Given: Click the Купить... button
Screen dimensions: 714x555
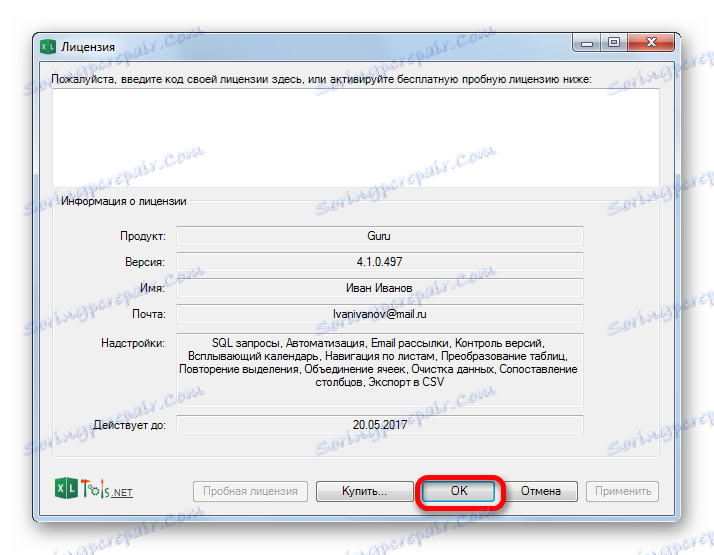Looking at the screenshot, I should [x=364, y=491].
